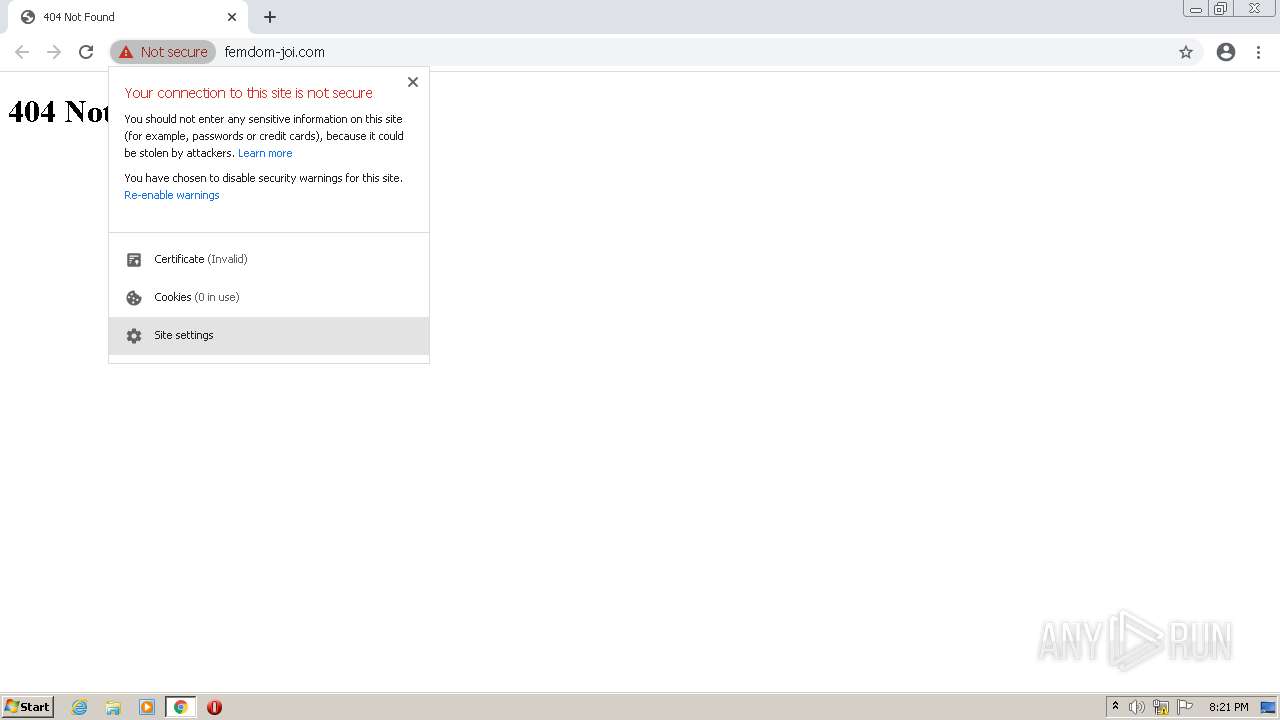This screenshot has width=1280, height=720.
Task: Open the volume speaker tray icon
Action: pos(1137,707)
